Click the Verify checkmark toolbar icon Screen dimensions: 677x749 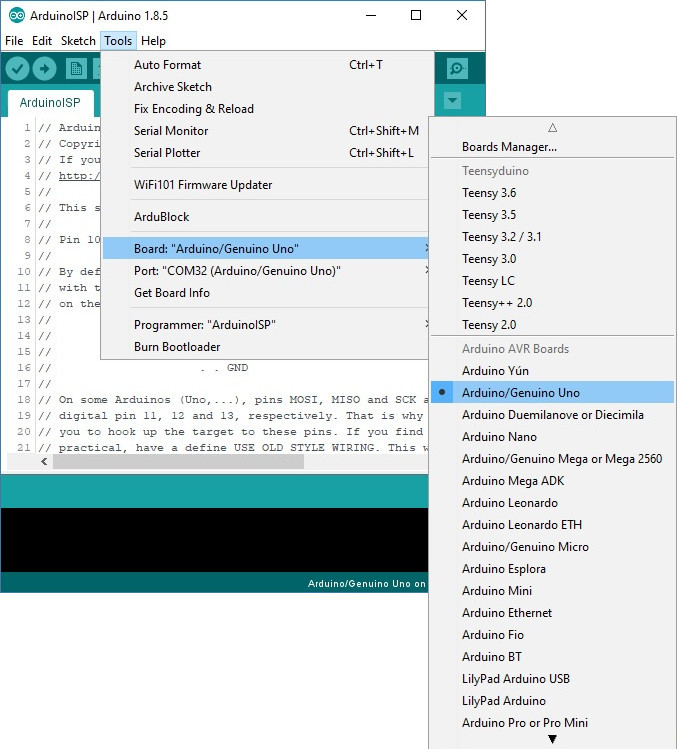[17, 69]
